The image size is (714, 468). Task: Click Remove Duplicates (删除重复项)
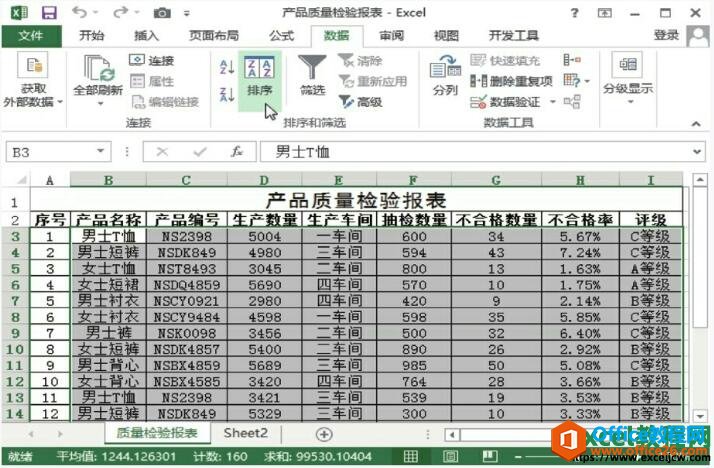(x=510, y=81)
